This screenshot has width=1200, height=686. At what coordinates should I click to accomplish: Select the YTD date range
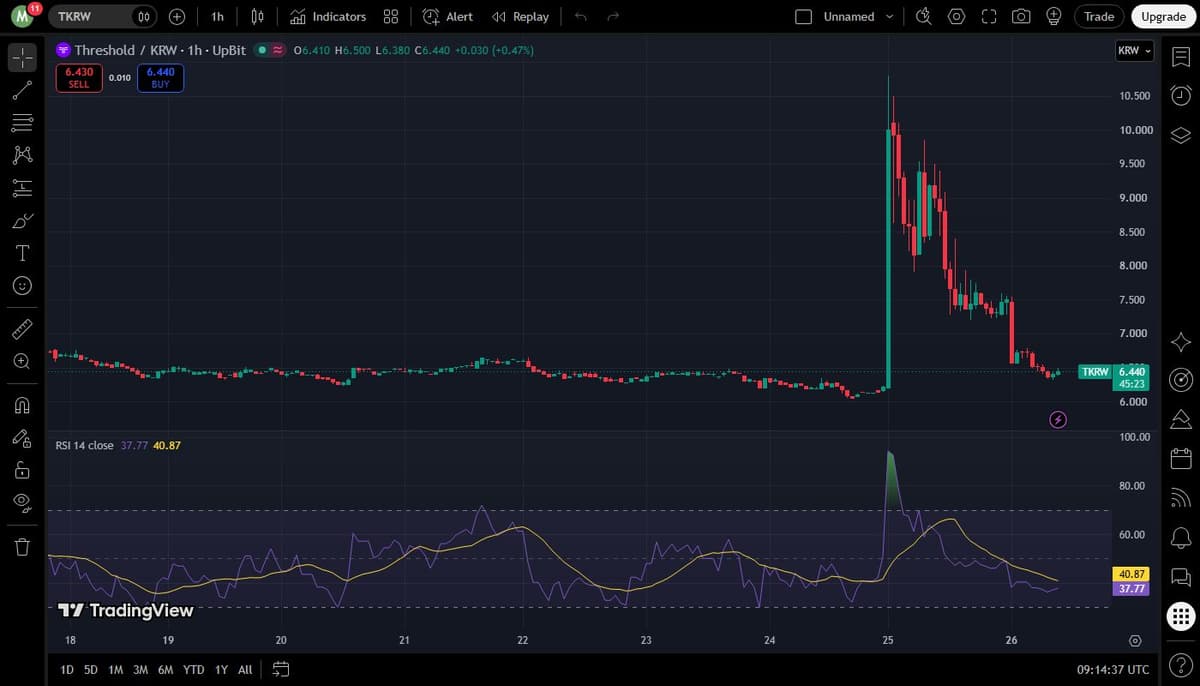click(x=194, y=669)
